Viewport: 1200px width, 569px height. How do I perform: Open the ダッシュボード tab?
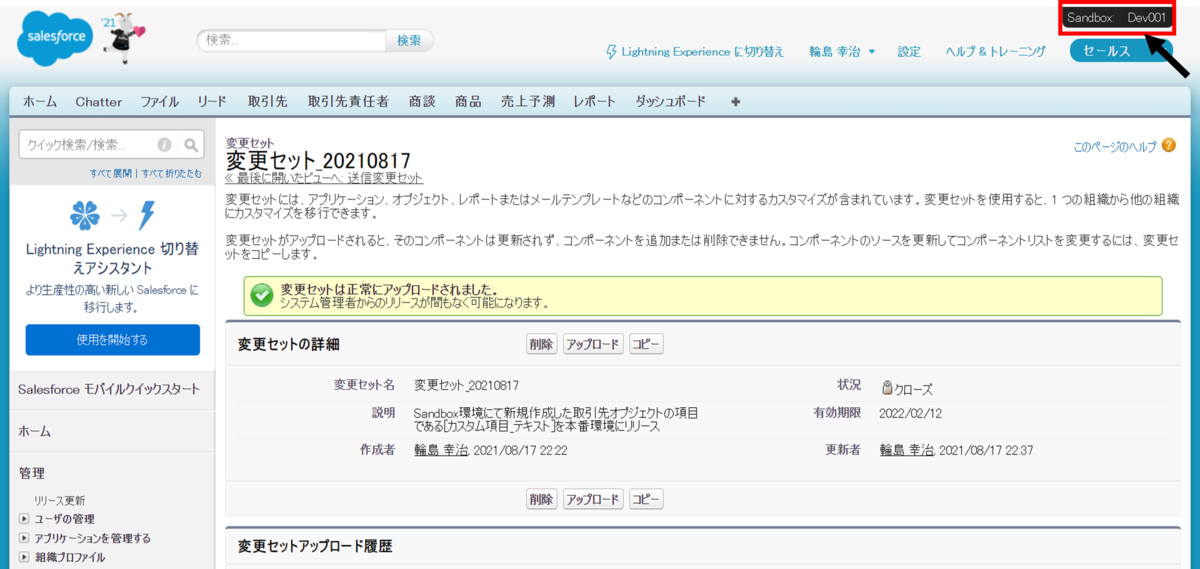click(671, 102)
